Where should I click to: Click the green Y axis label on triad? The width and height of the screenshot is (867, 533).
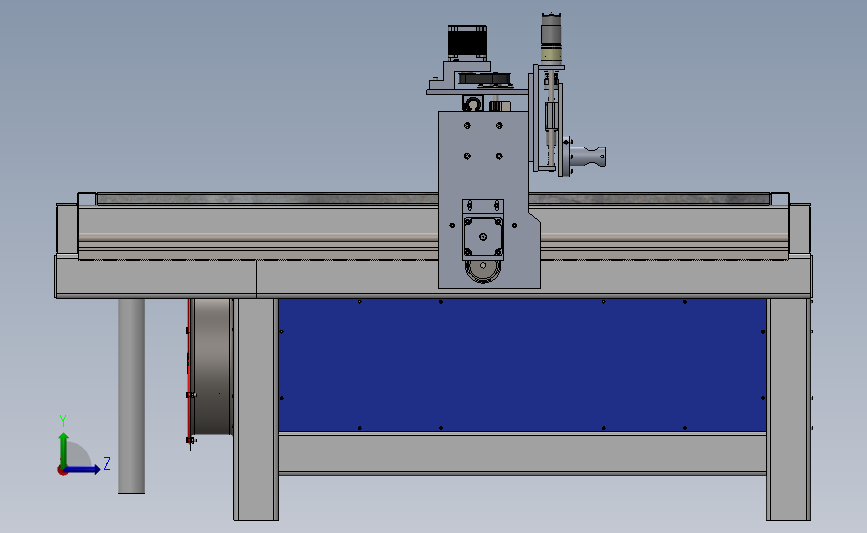tap(63, 421)
